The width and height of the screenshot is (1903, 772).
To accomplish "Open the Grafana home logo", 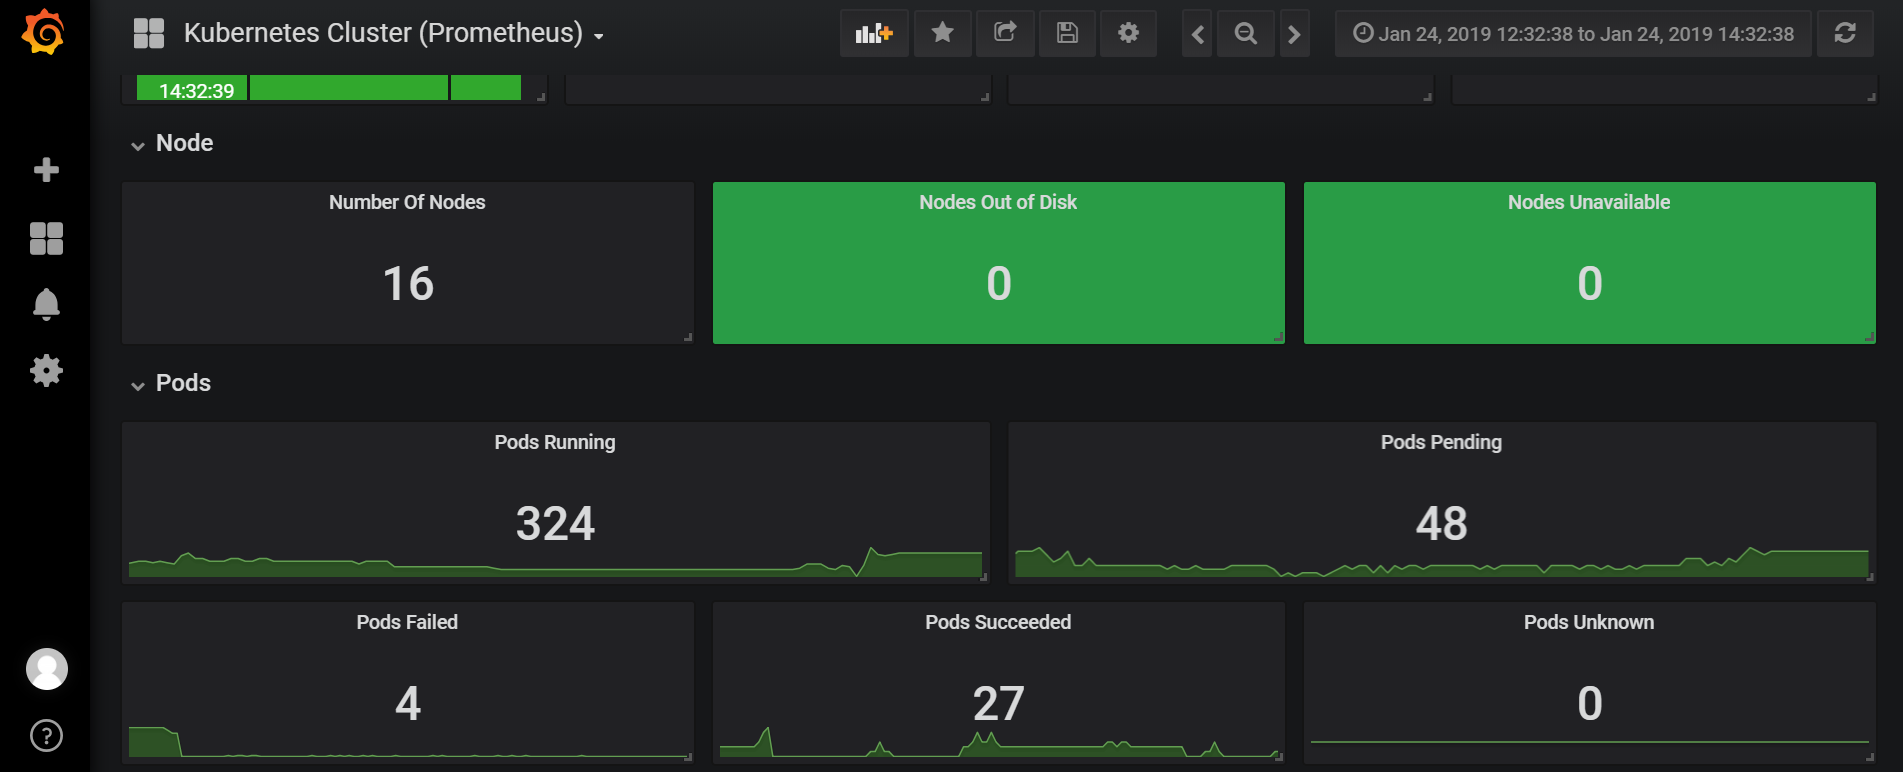I will 44,32.
